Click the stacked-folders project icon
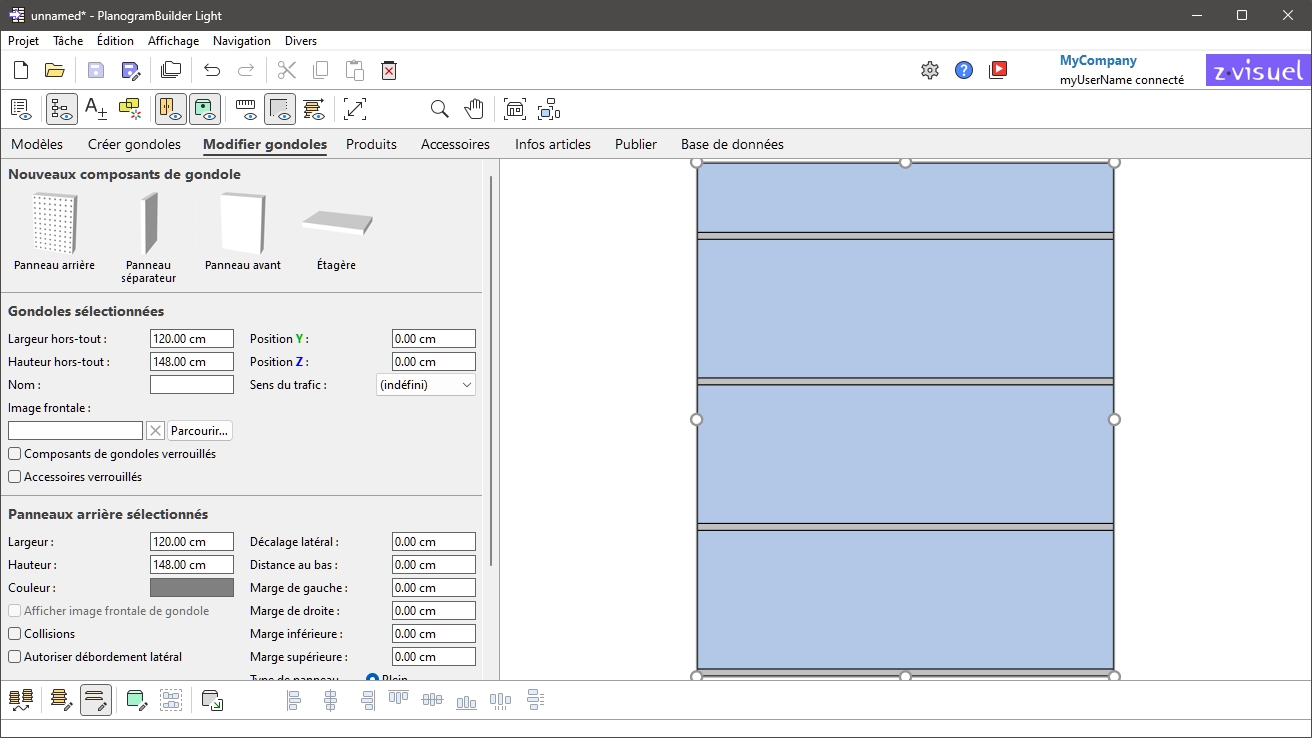Image resolution: width=1312 pixels, height=738 pixels. pyautogui.click(x=171, y=70)
